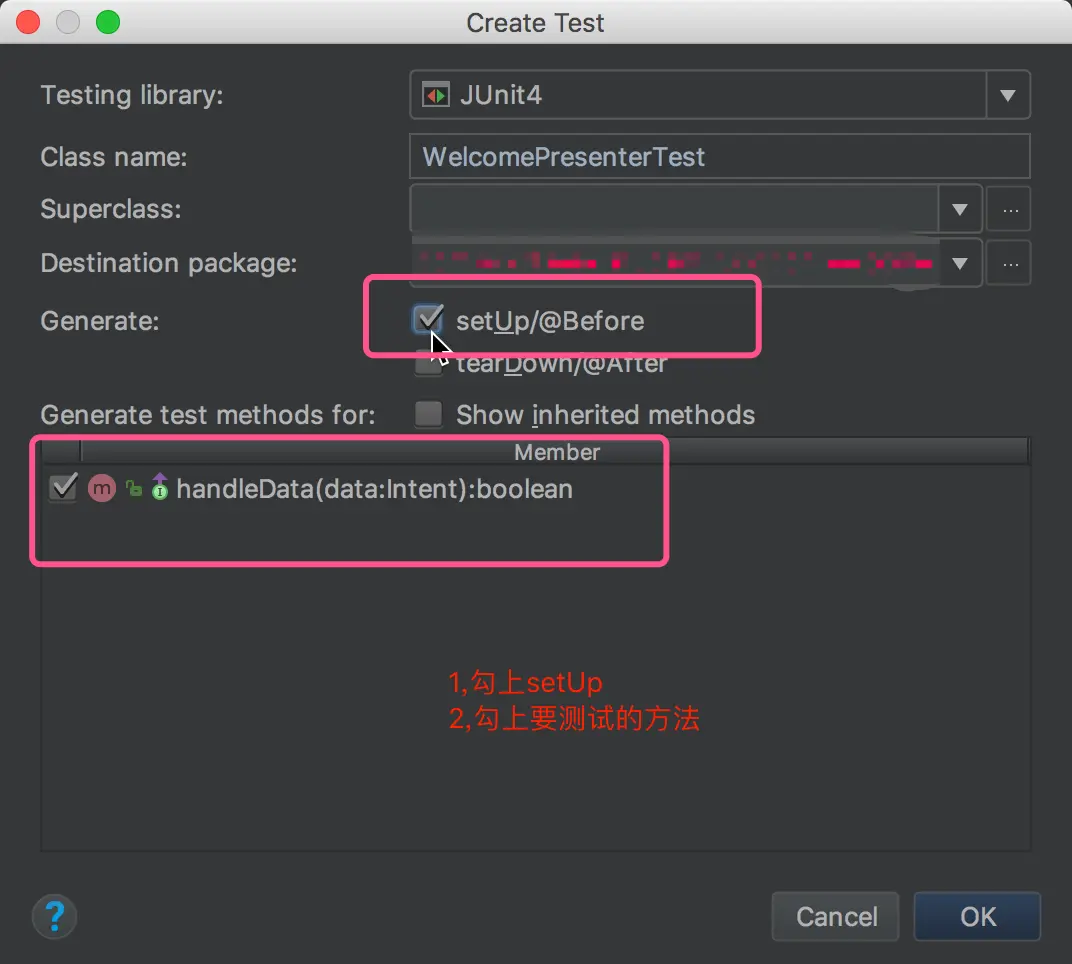Expand the Destination package dropdown arrow
Viewport: 1072px width, 964px height.
pos(959,263)
